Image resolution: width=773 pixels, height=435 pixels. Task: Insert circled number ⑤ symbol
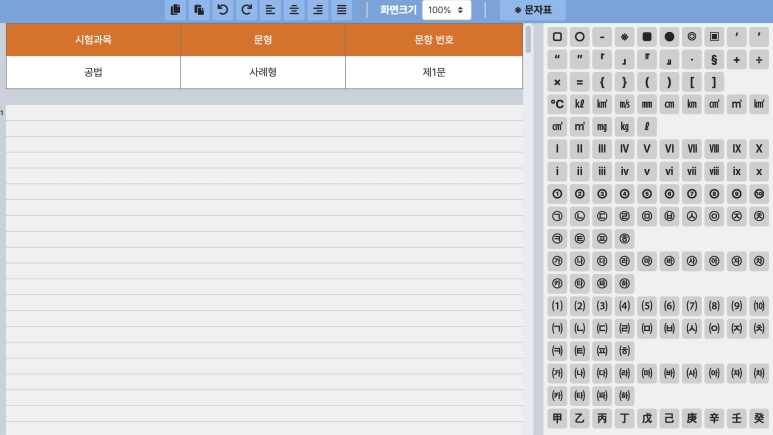647,194
